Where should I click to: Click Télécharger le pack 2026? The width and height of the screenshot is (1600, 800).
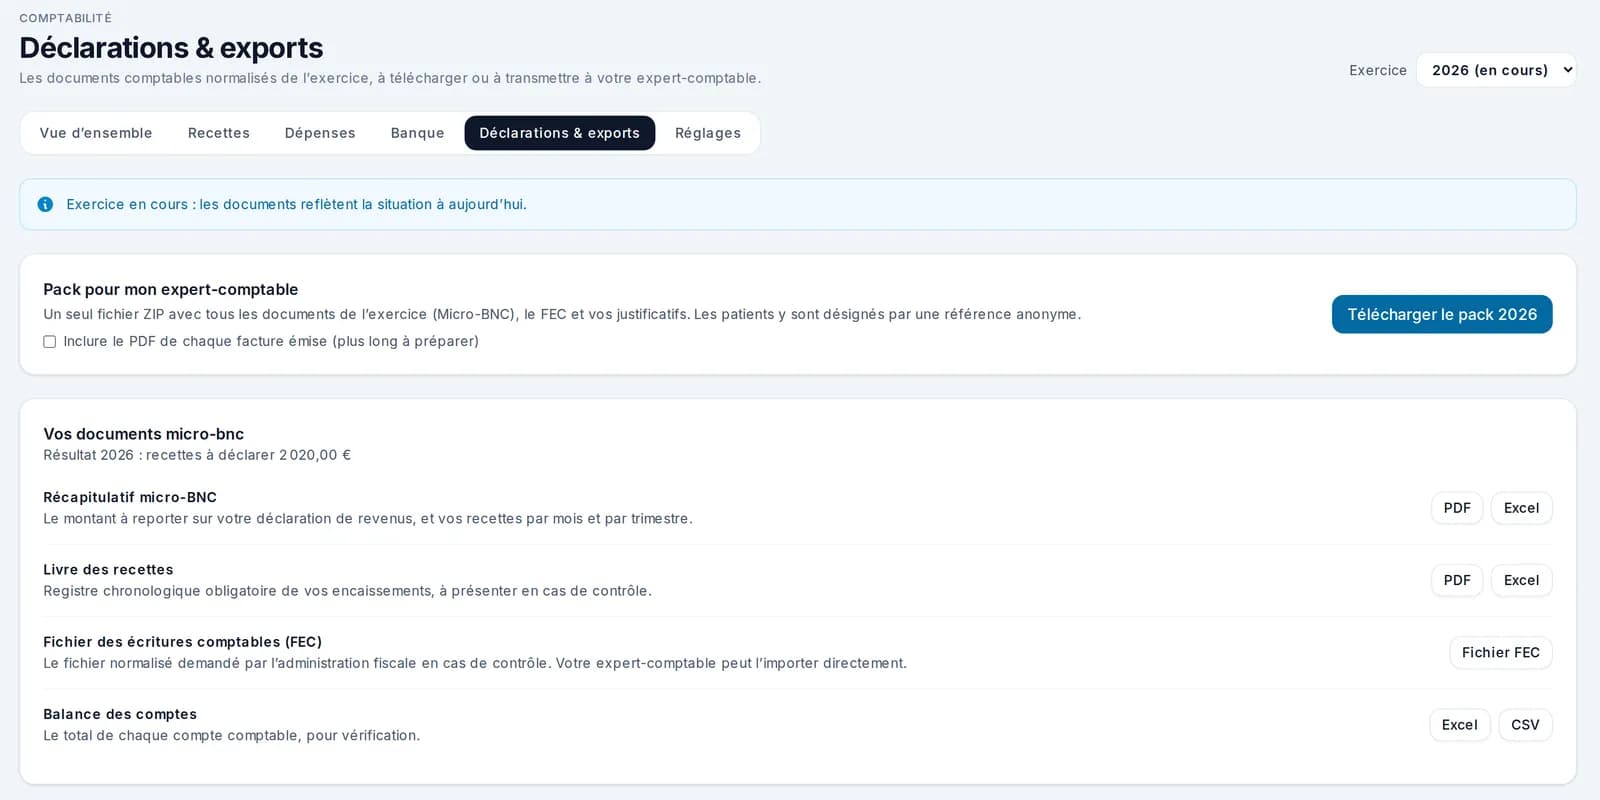click(x=1442, y=314)
